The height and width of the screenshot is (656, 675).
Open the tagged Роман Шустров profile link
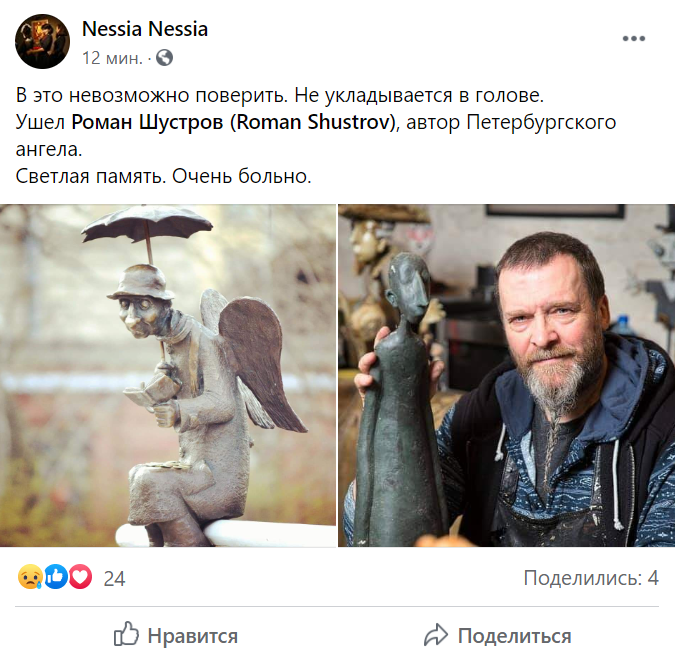point(233,122)
